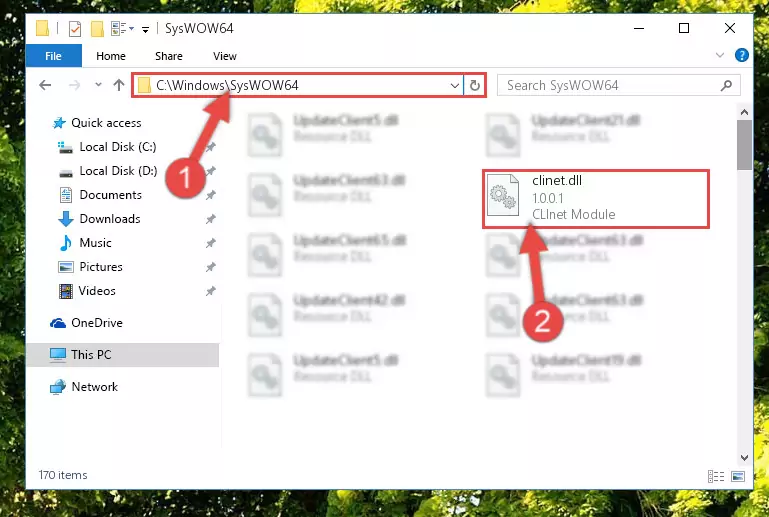Click the search magnifier icon
The width and height of the screenshot is (769, 517).
point(726,85)
